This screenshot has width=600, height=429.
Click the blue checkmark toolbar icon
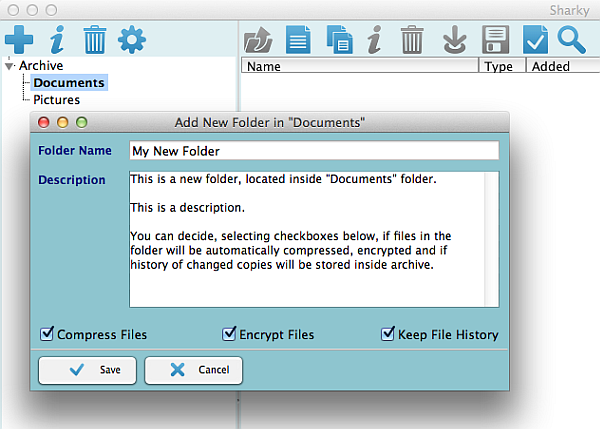point(536,40)
